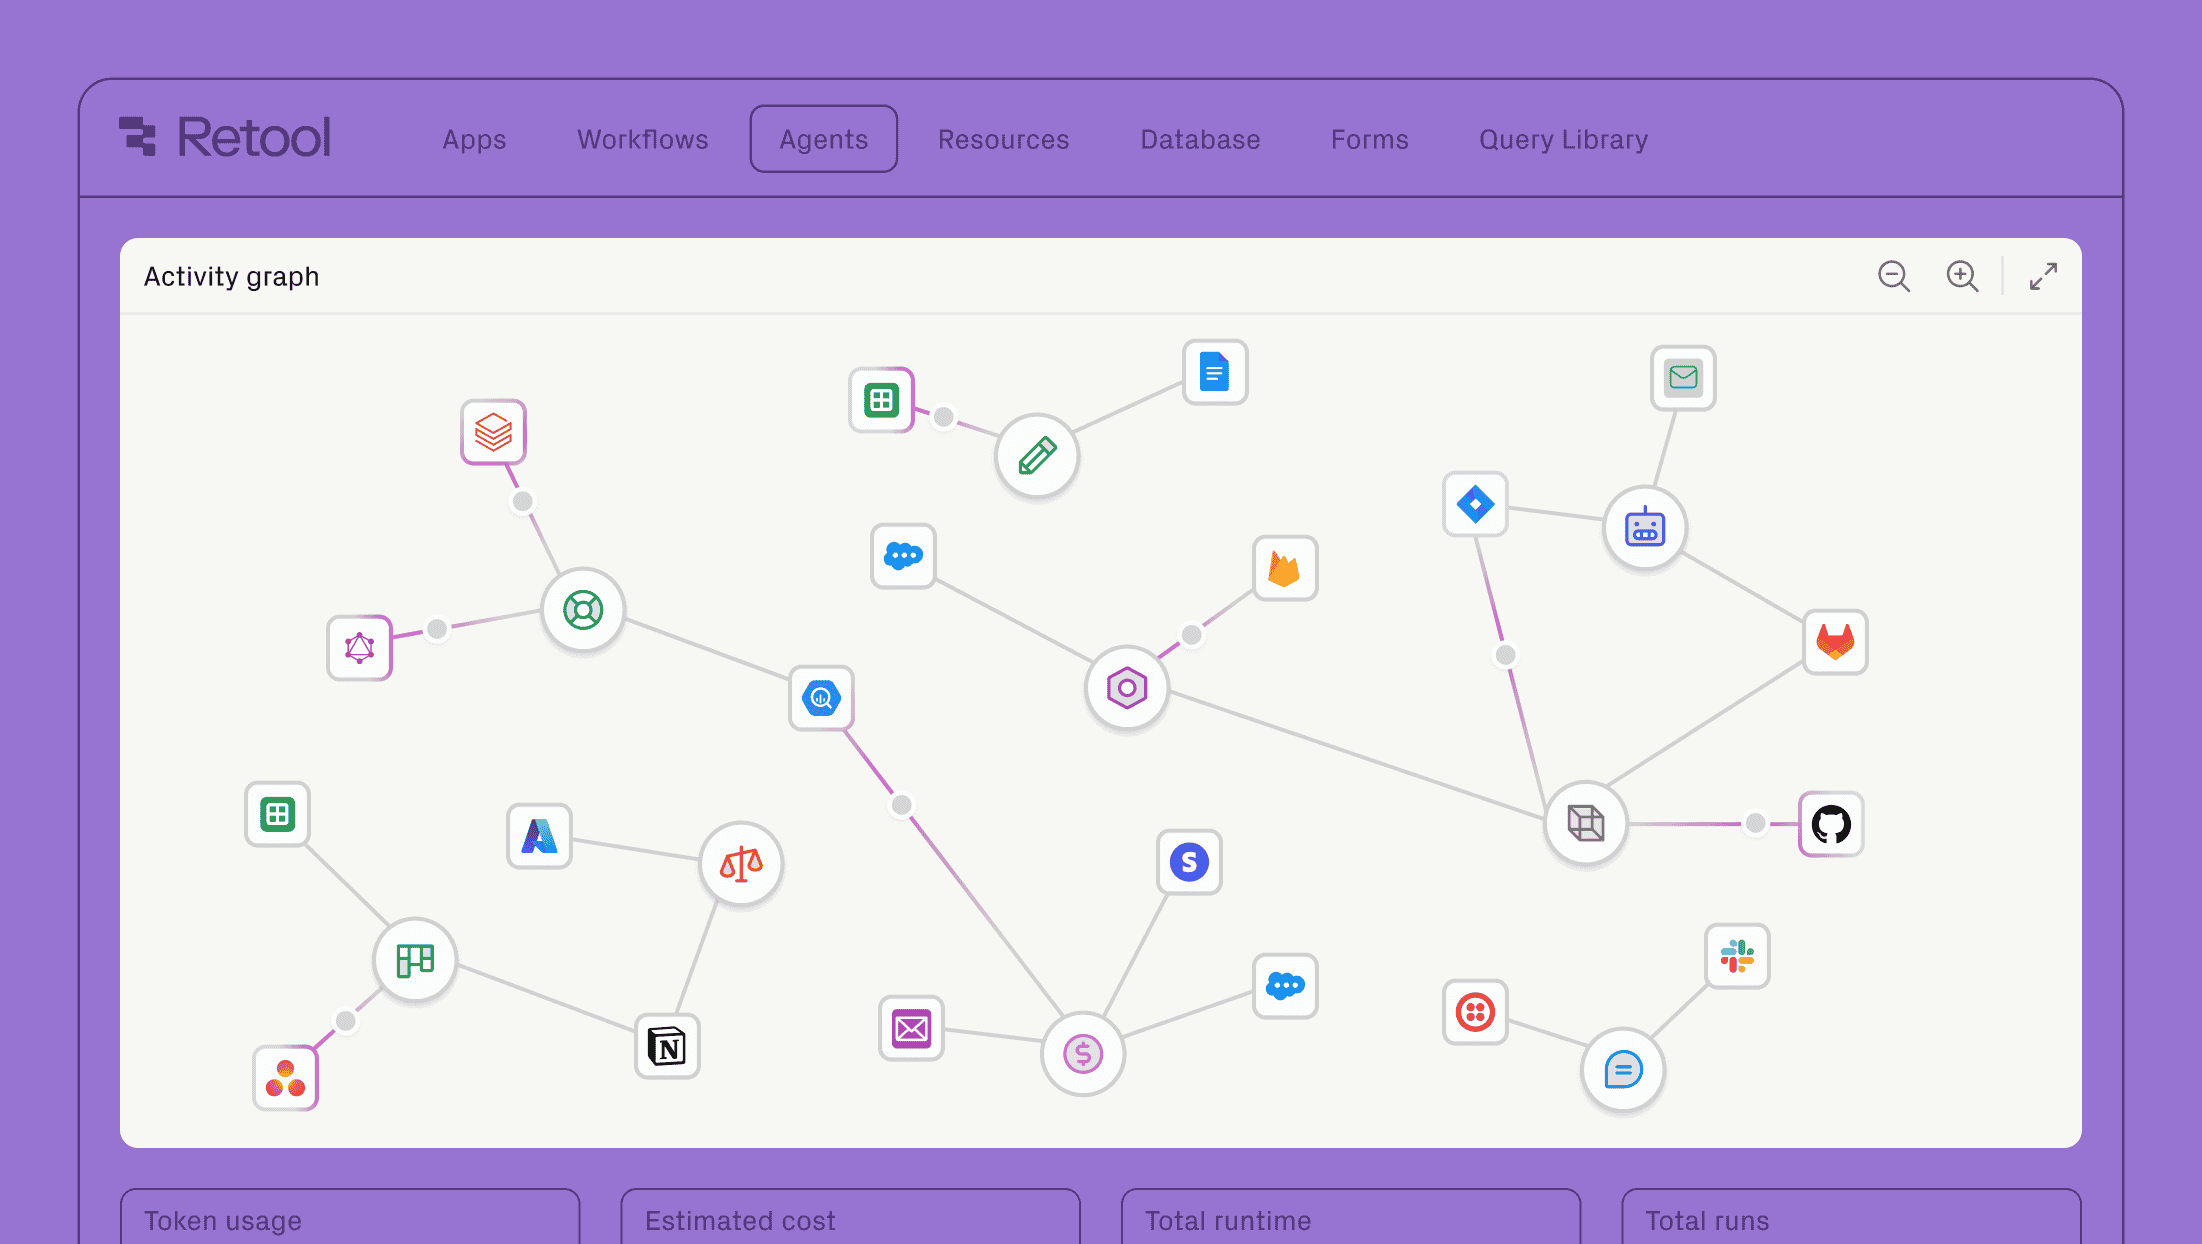
Task: Open the Notion node
Action: [x=666, y=1048]
